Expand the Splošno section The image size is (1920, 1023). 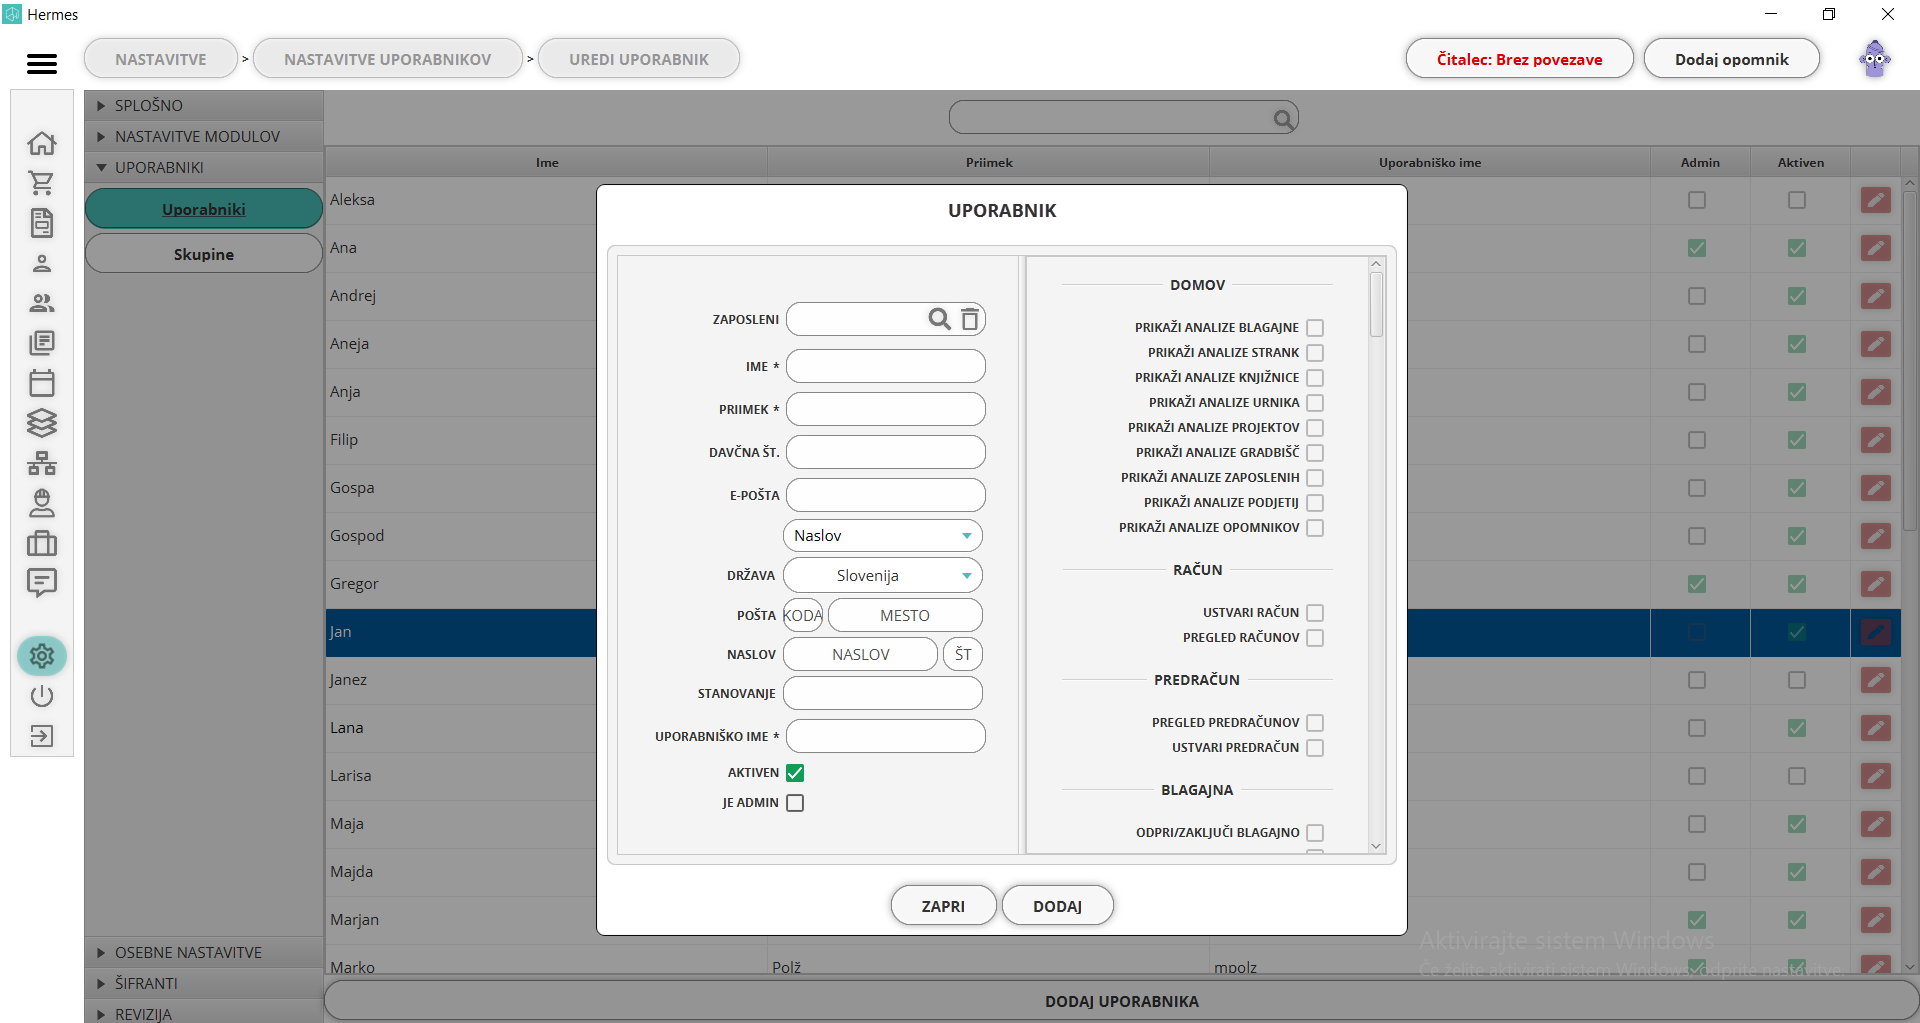[204, 105]
